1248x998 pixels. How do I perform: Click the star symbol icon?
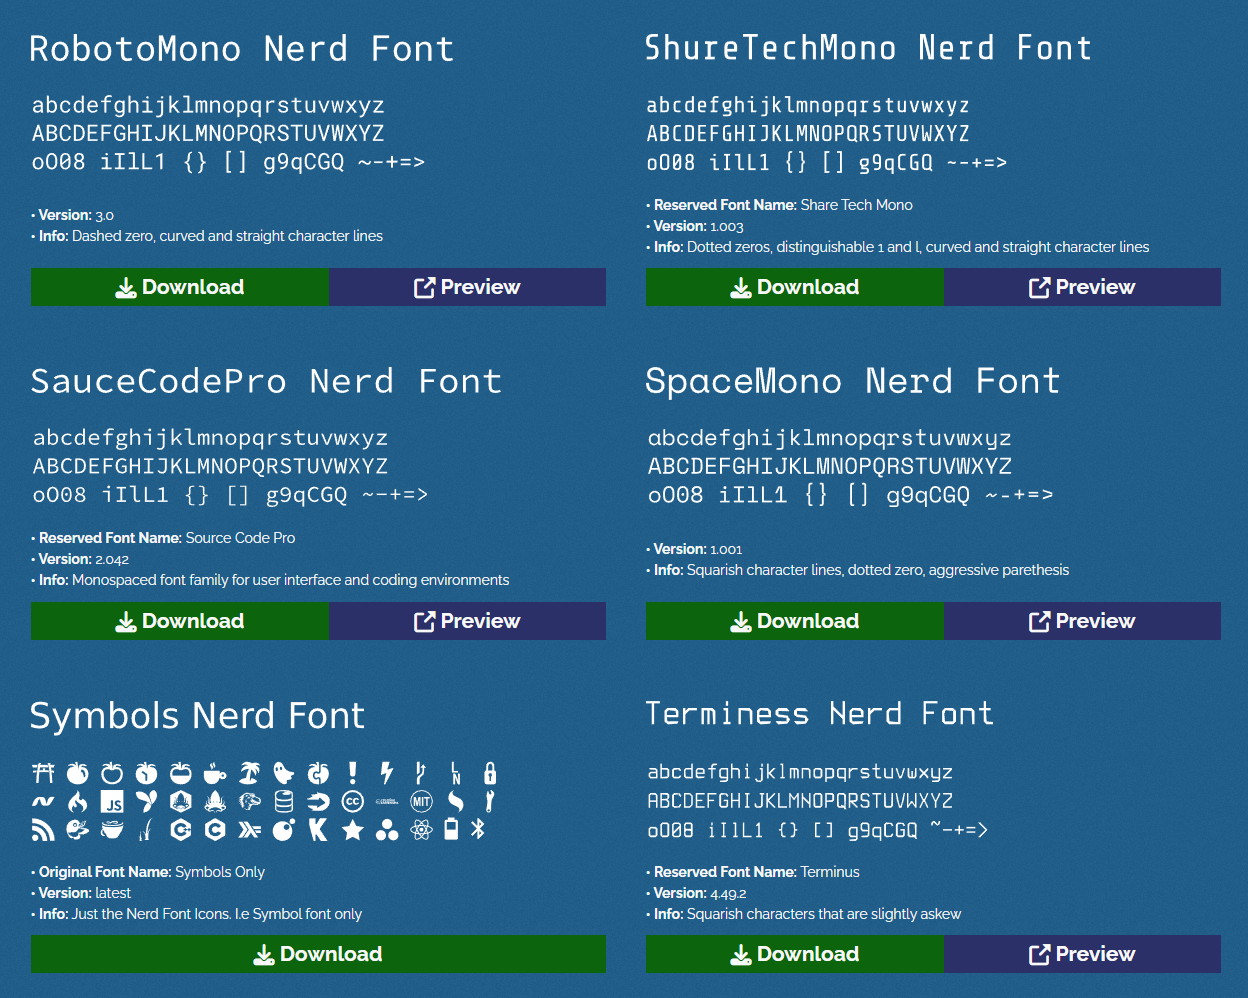coord(352,830)
